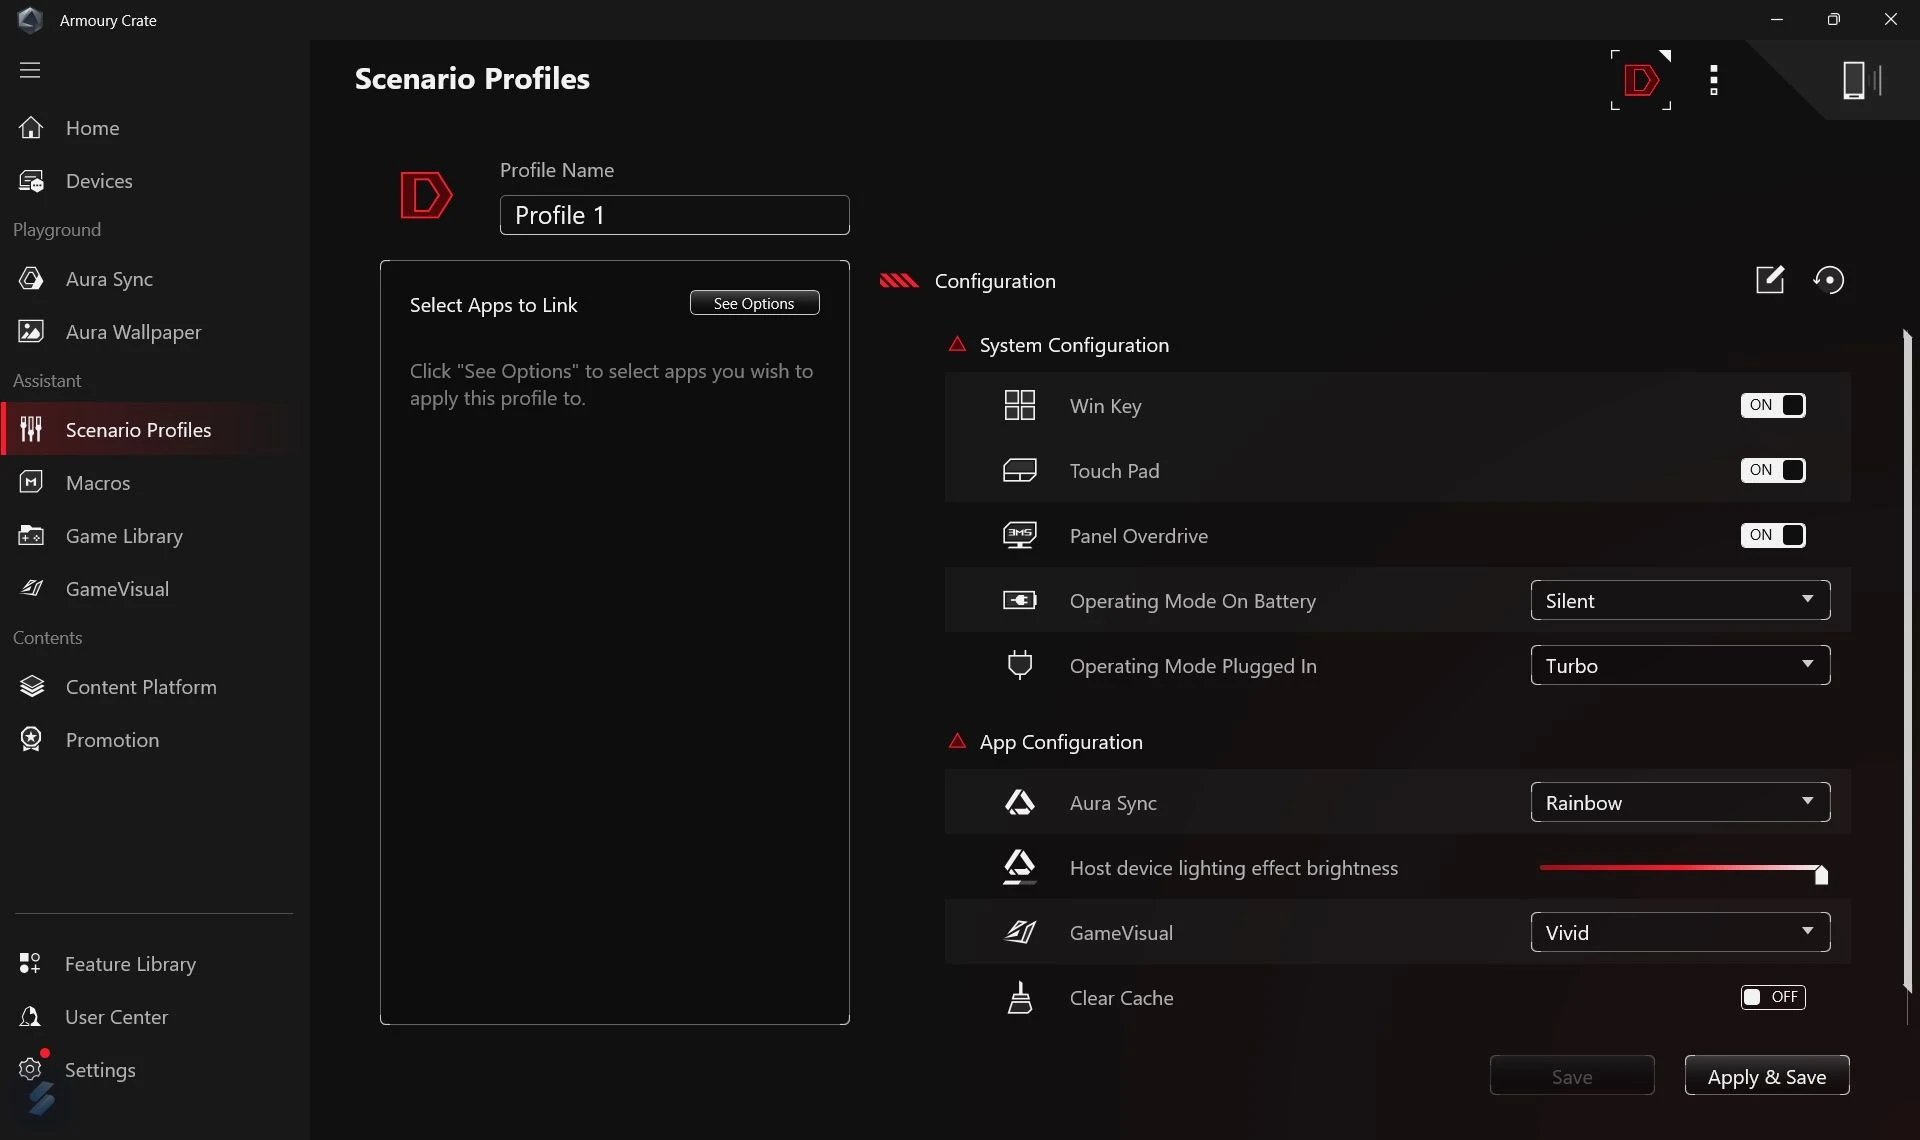Click the Aura Wallpaper picture icon

click(31, 331)
